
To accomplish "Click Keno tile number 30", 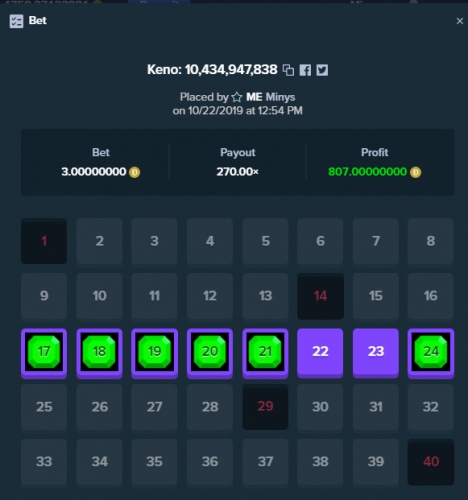I will (x=320, y=407).
